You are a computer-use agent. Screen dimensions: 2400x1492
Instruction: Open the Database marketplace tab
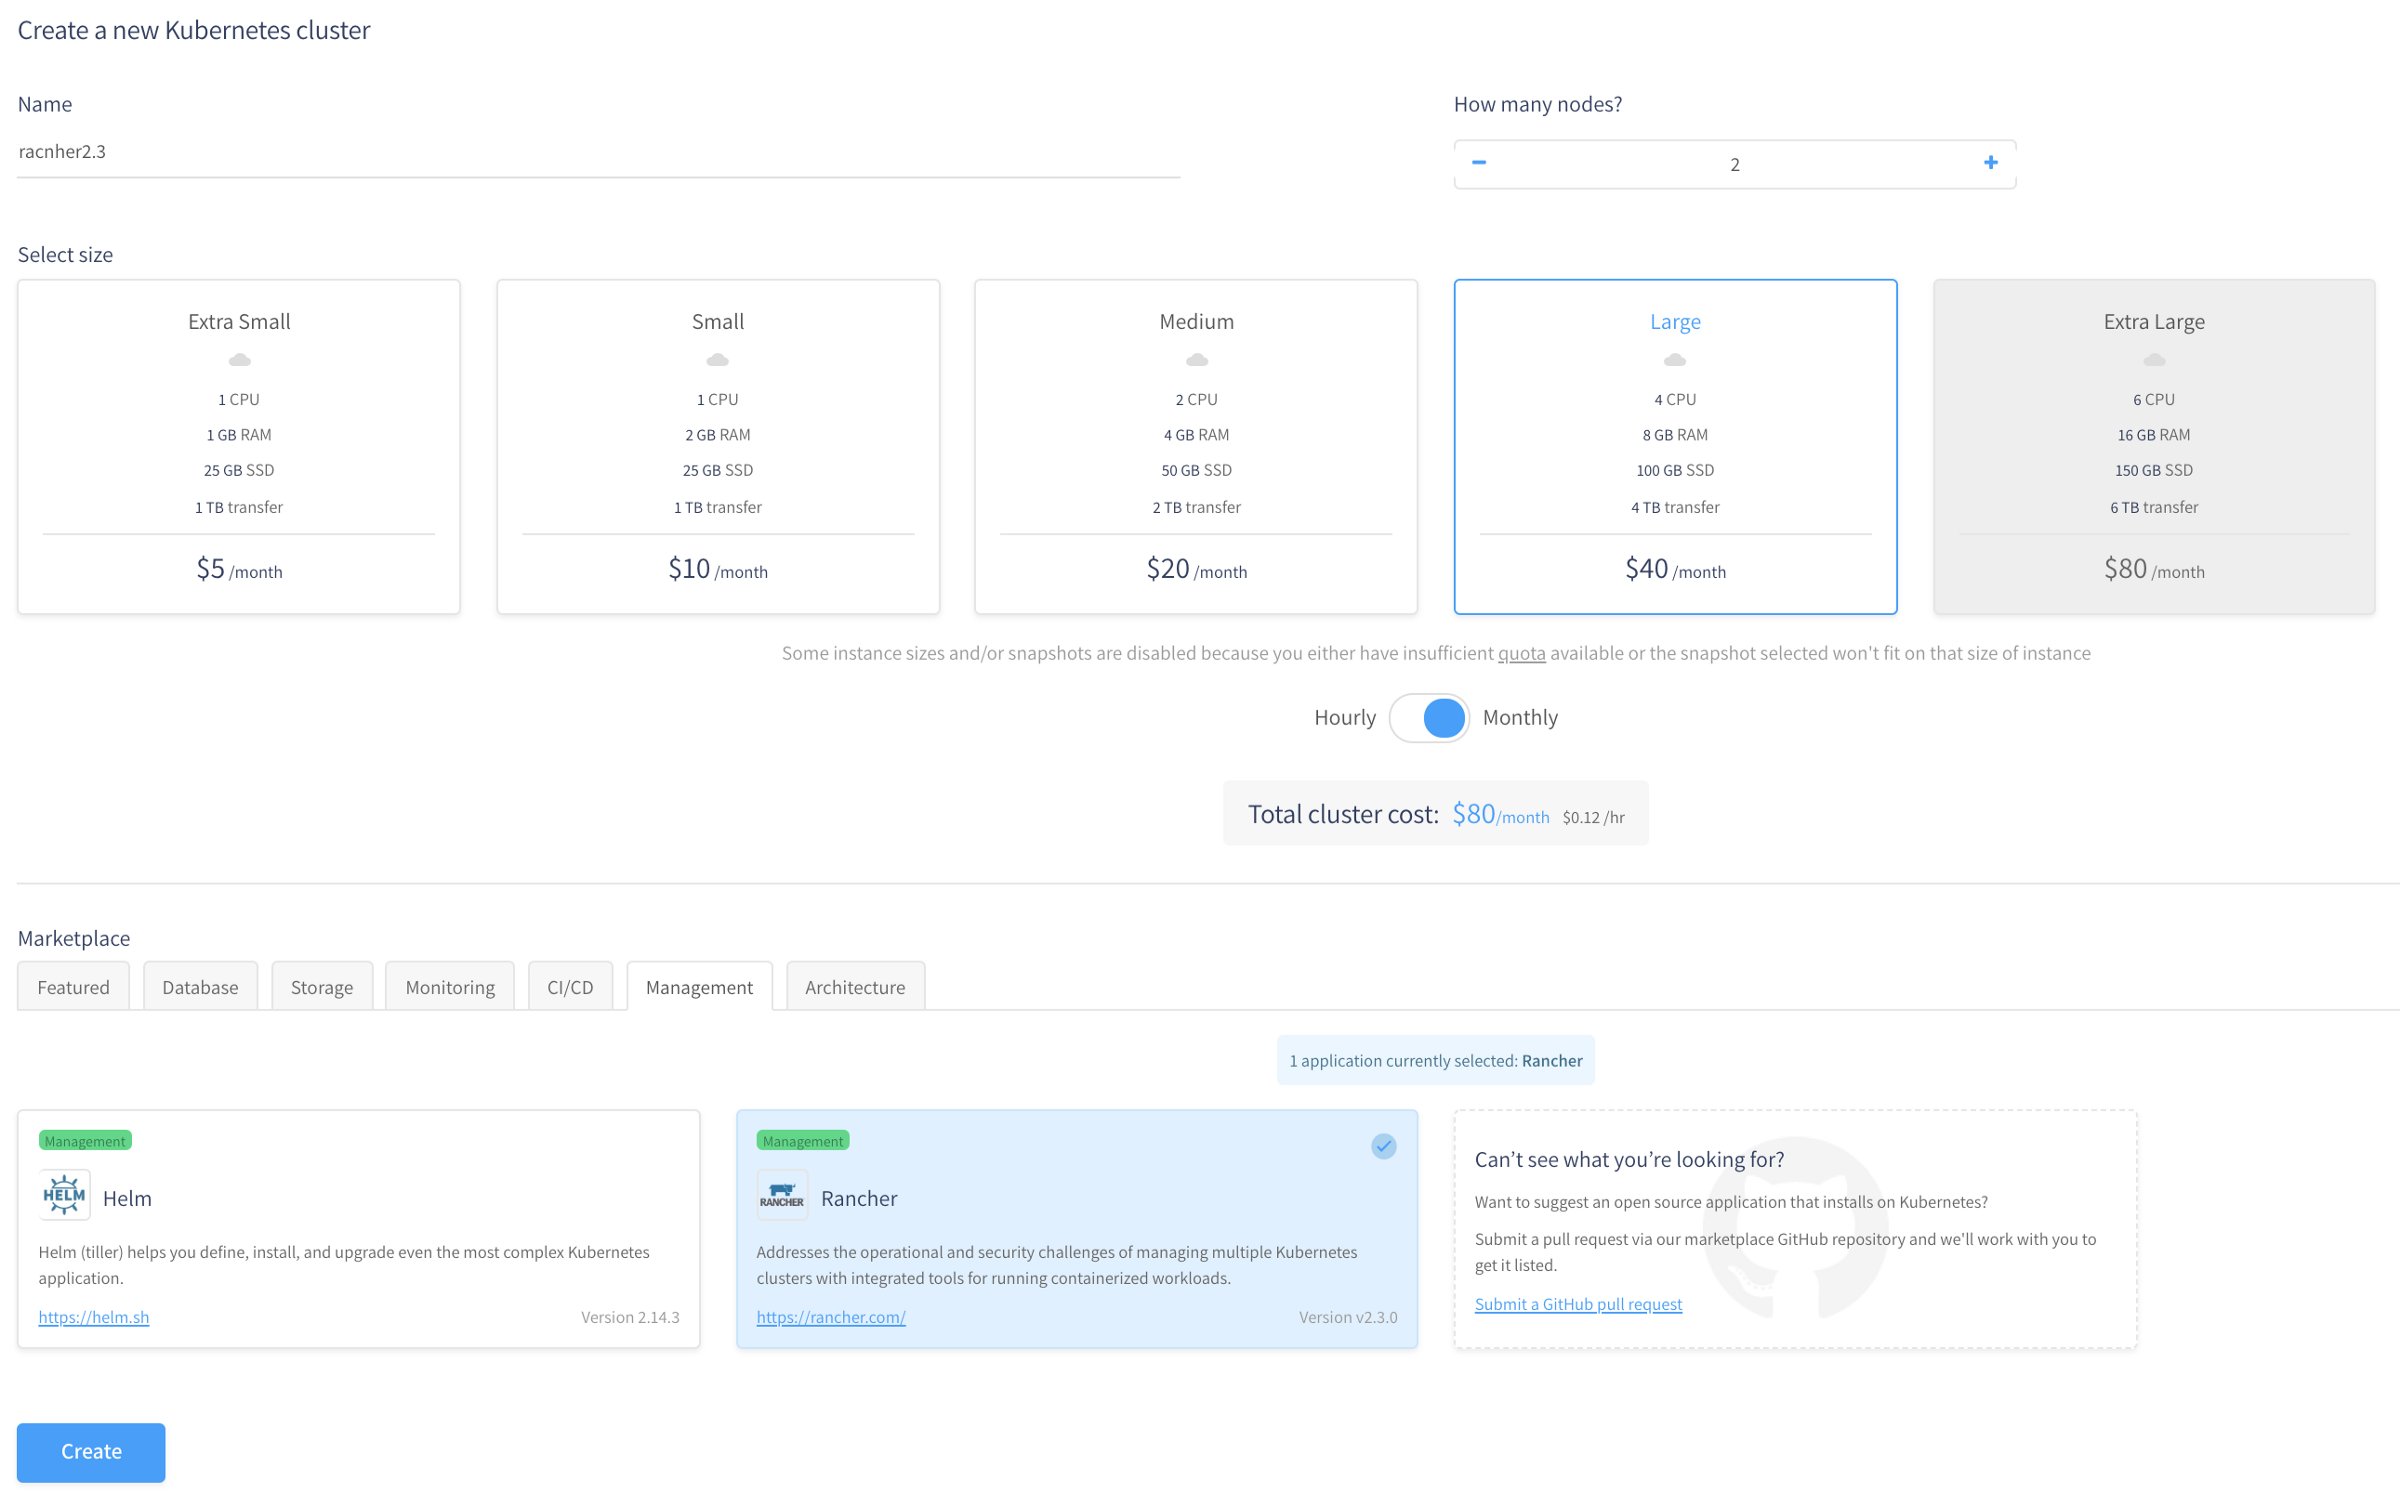200,986
